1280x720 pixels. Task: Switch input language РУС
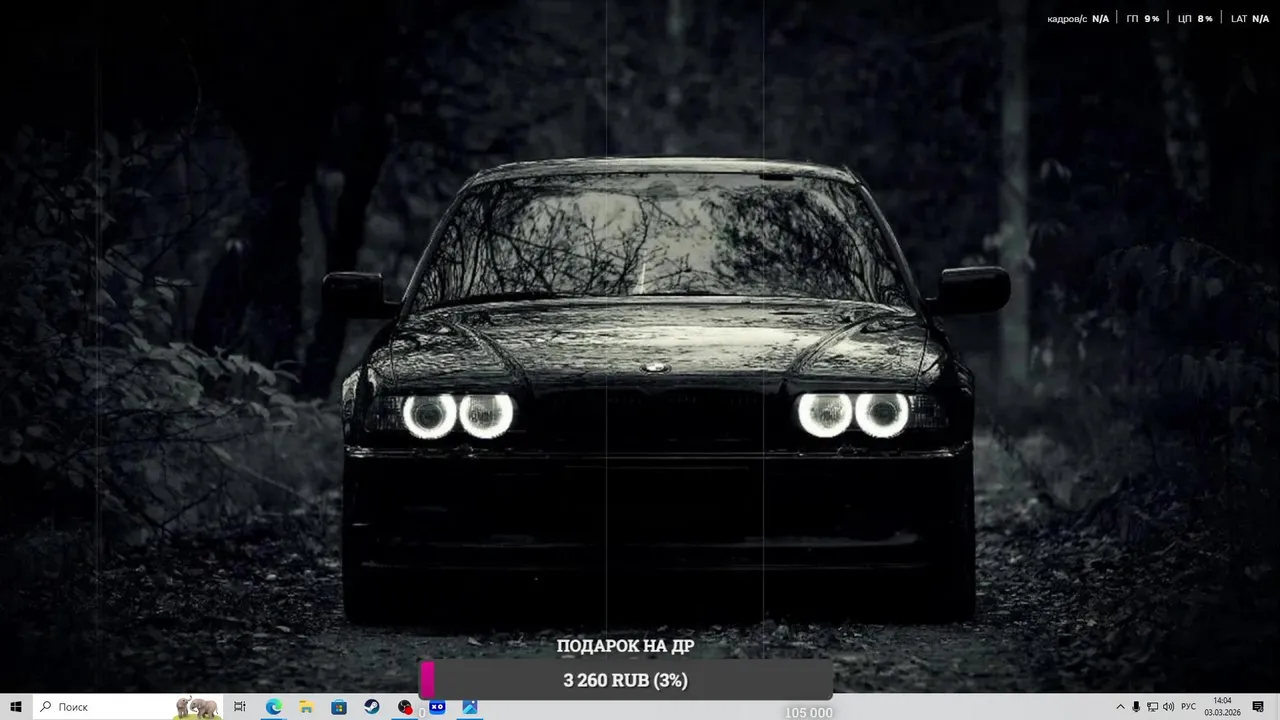pyautogui.click(x=1189, y=707)
